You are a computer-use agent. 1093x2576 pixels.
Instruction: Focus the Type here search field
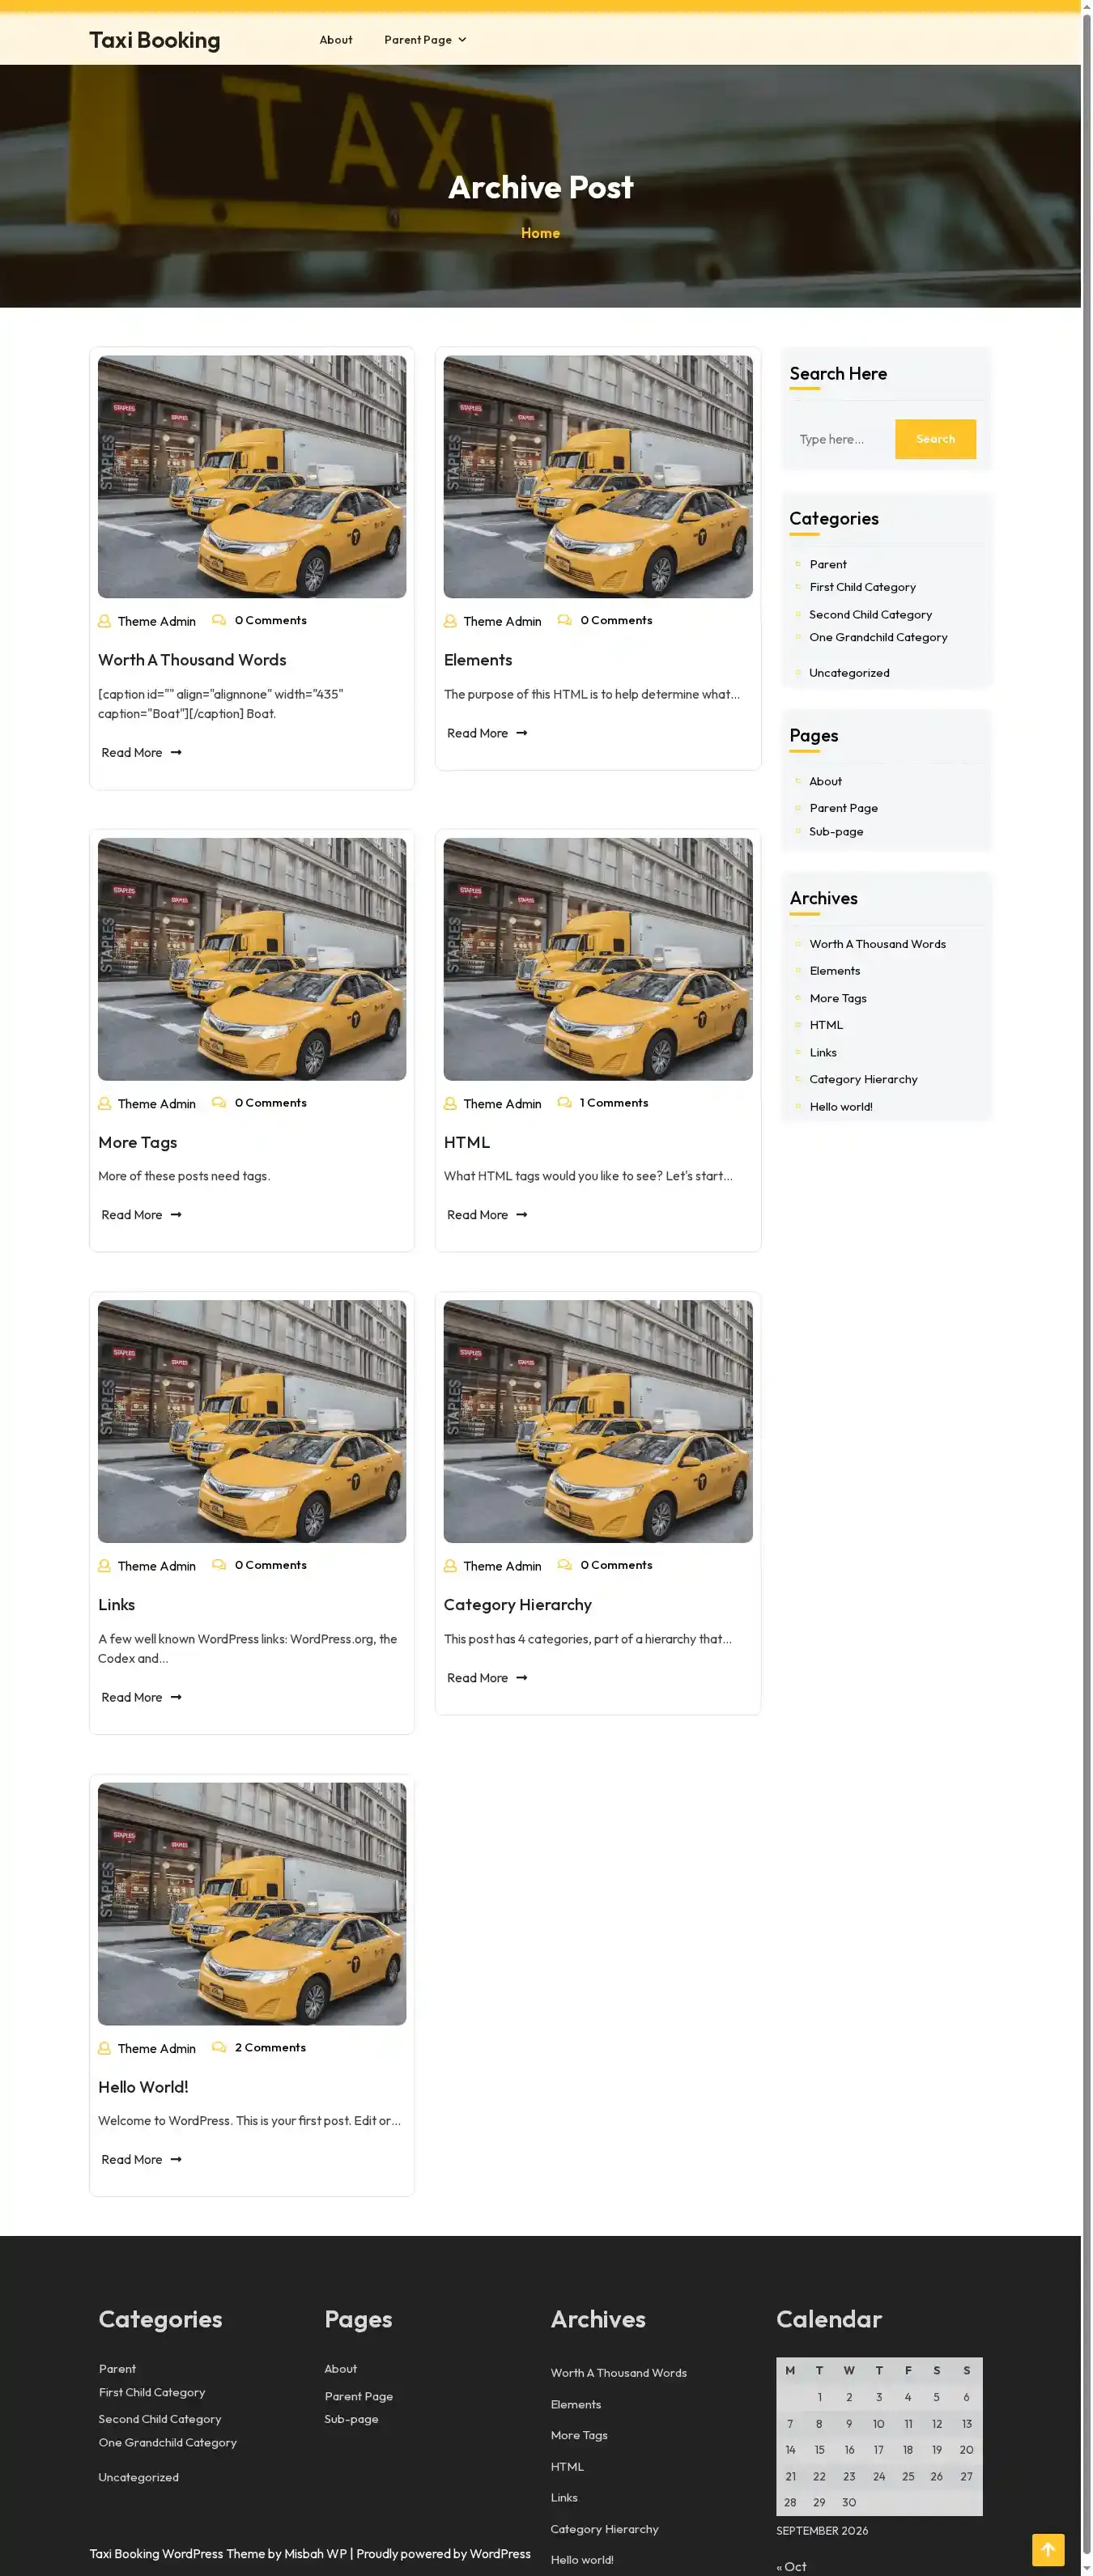tap(842, 439)
